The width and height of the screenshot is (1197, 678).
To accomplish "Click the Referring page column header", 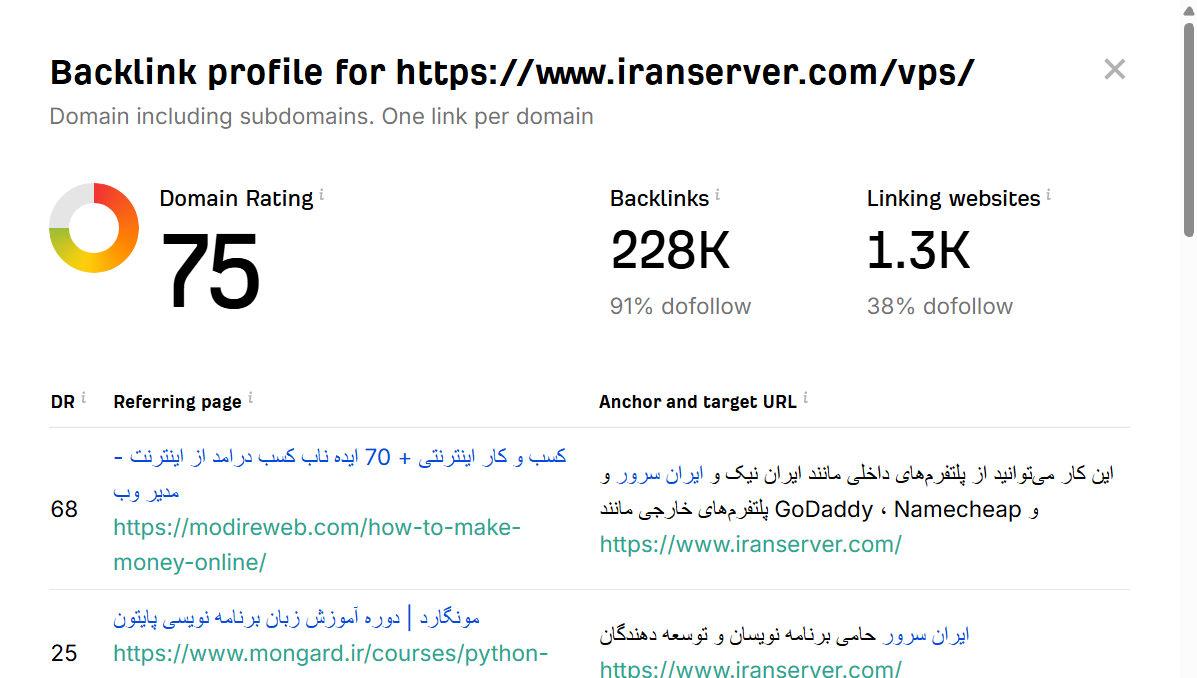I will [175, 401].
